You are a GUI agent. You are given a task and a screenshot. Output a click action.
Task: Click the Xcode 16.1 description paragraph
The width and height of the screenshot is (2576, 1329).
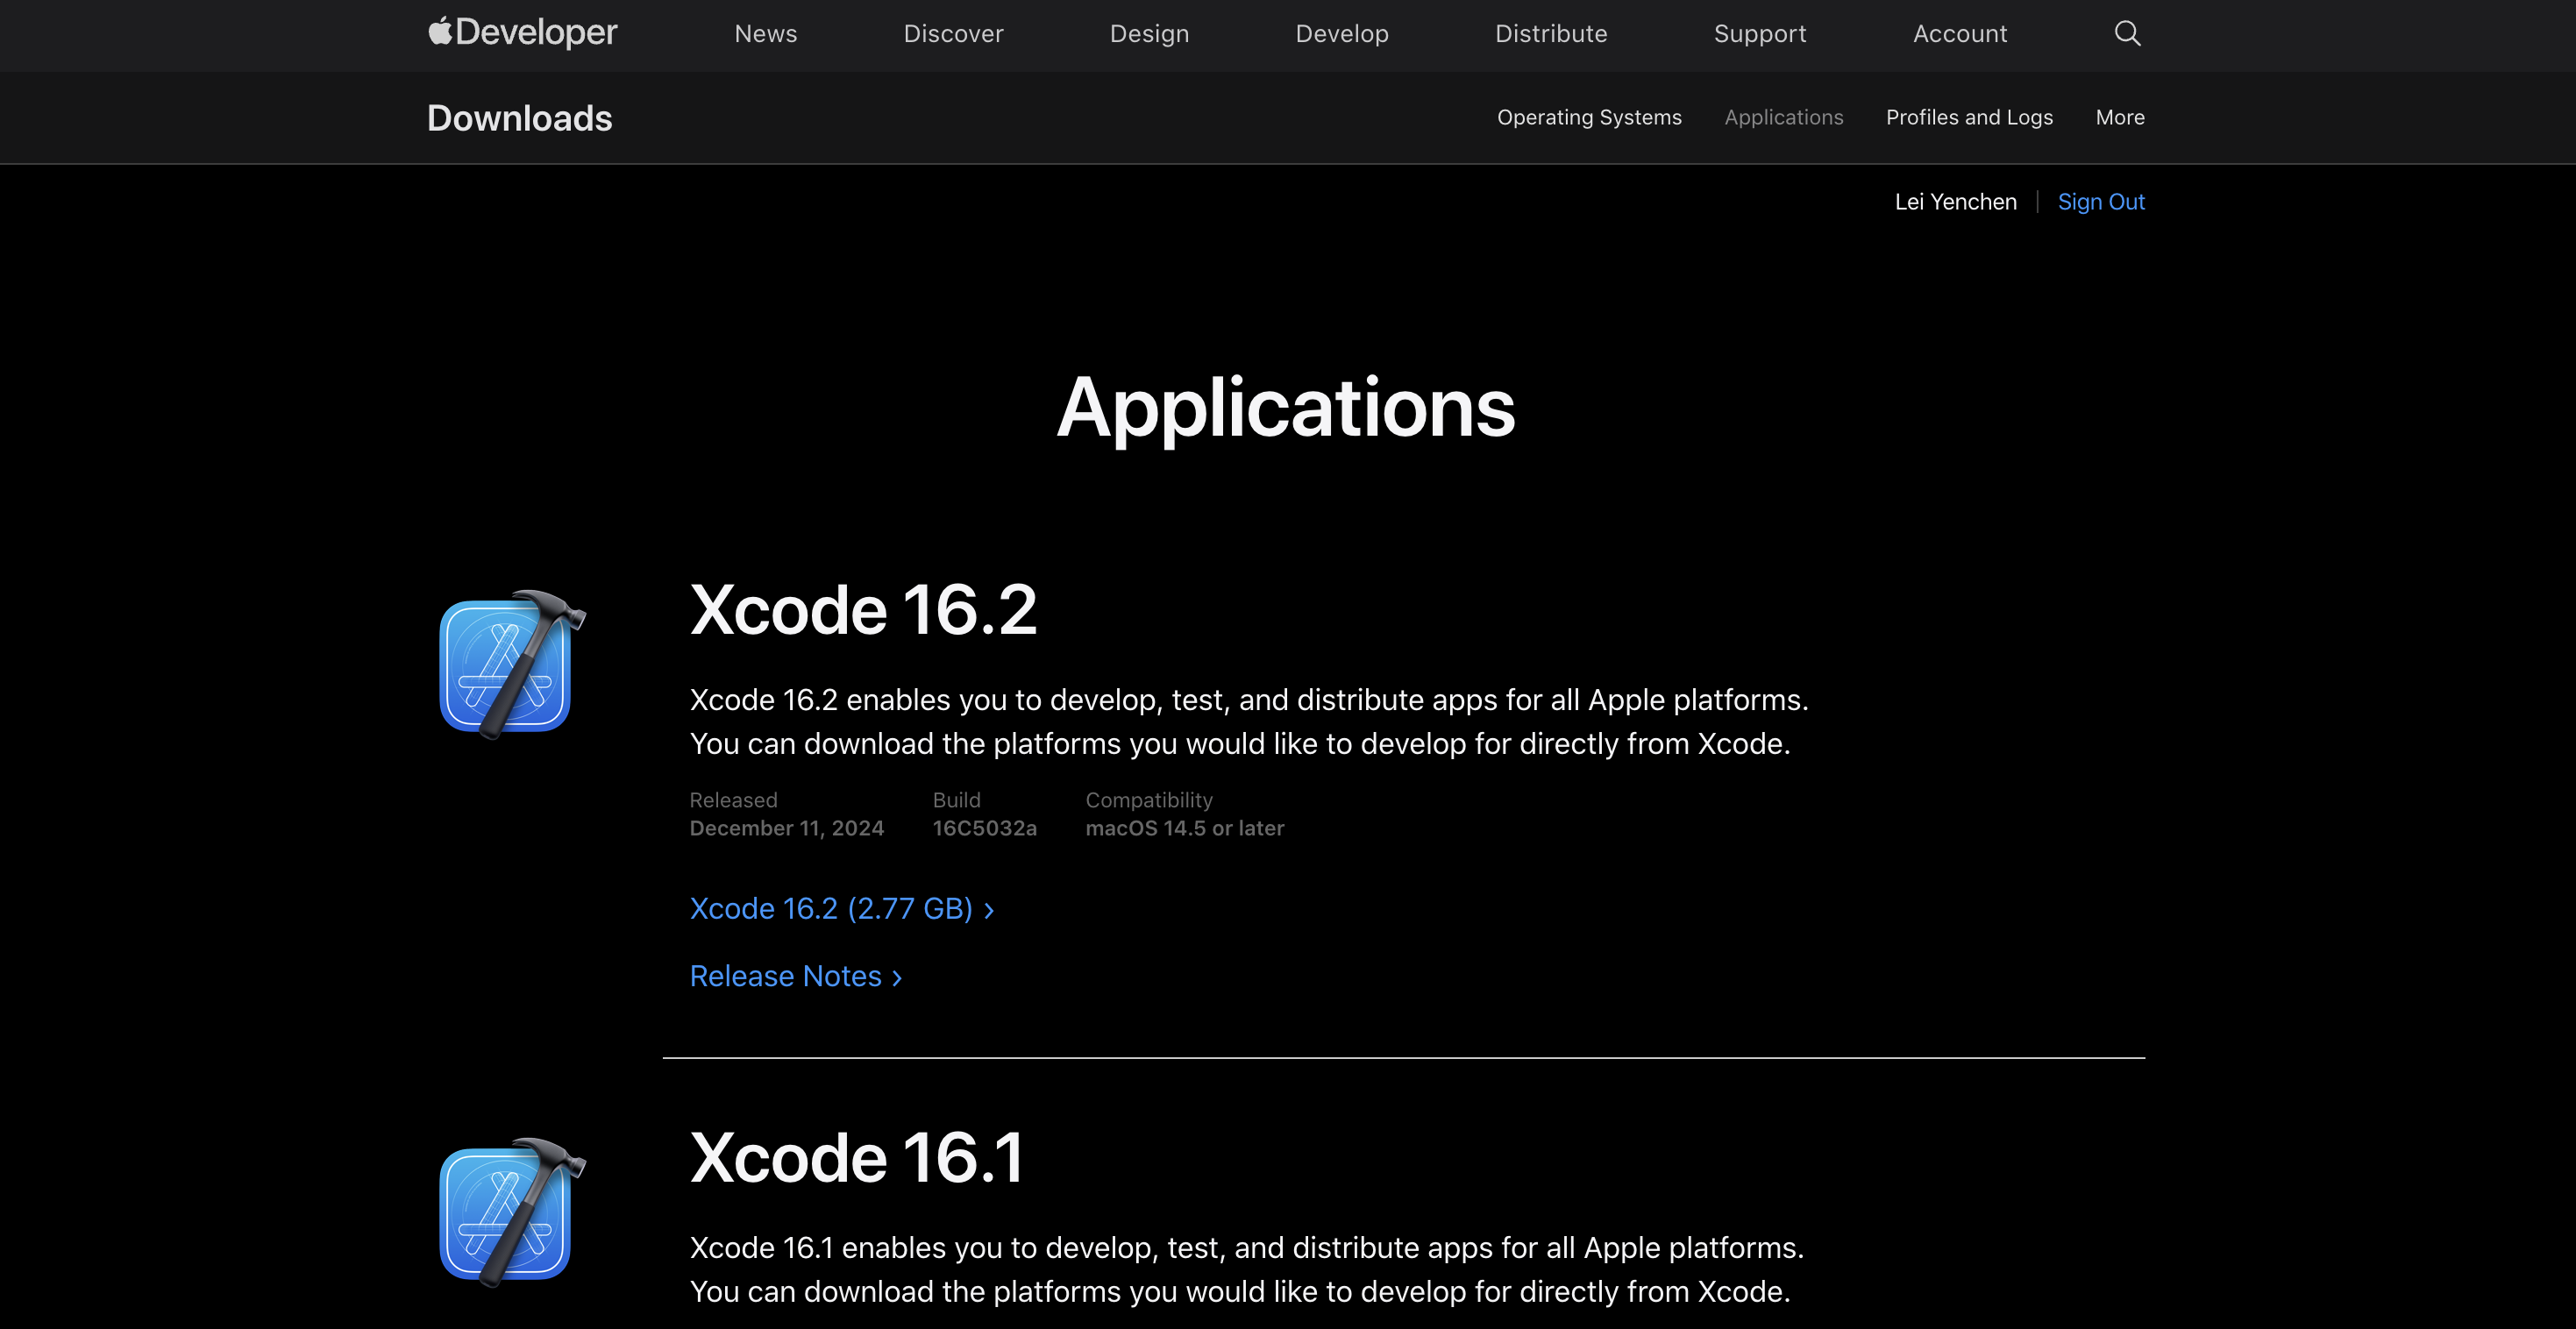(1247, 1269)
